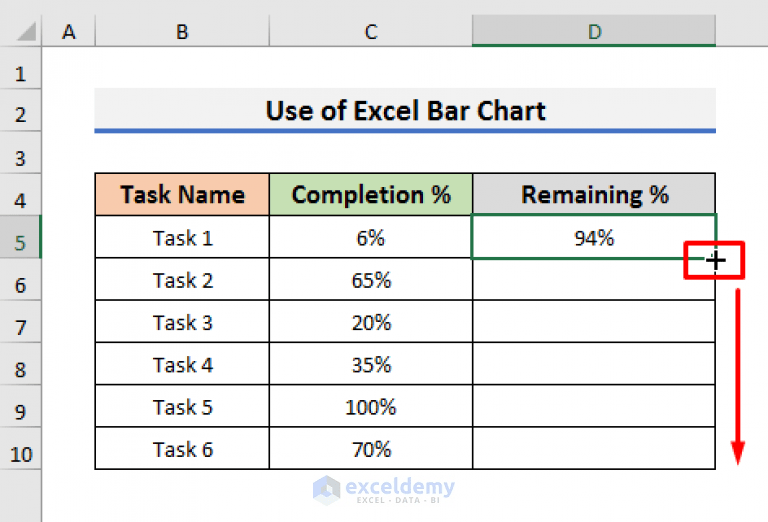Select column B header
The width and height of the screenshot is (768, 522).
click(x=182, y=32)
